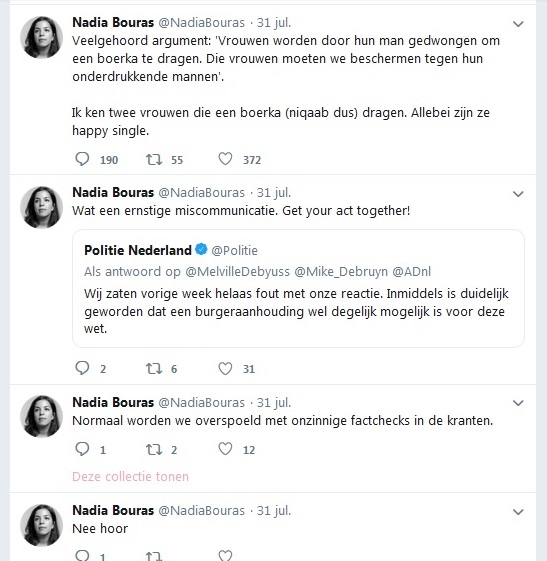Like the 'factchecks in de kranten' tweet

click(x=225, y=449)
